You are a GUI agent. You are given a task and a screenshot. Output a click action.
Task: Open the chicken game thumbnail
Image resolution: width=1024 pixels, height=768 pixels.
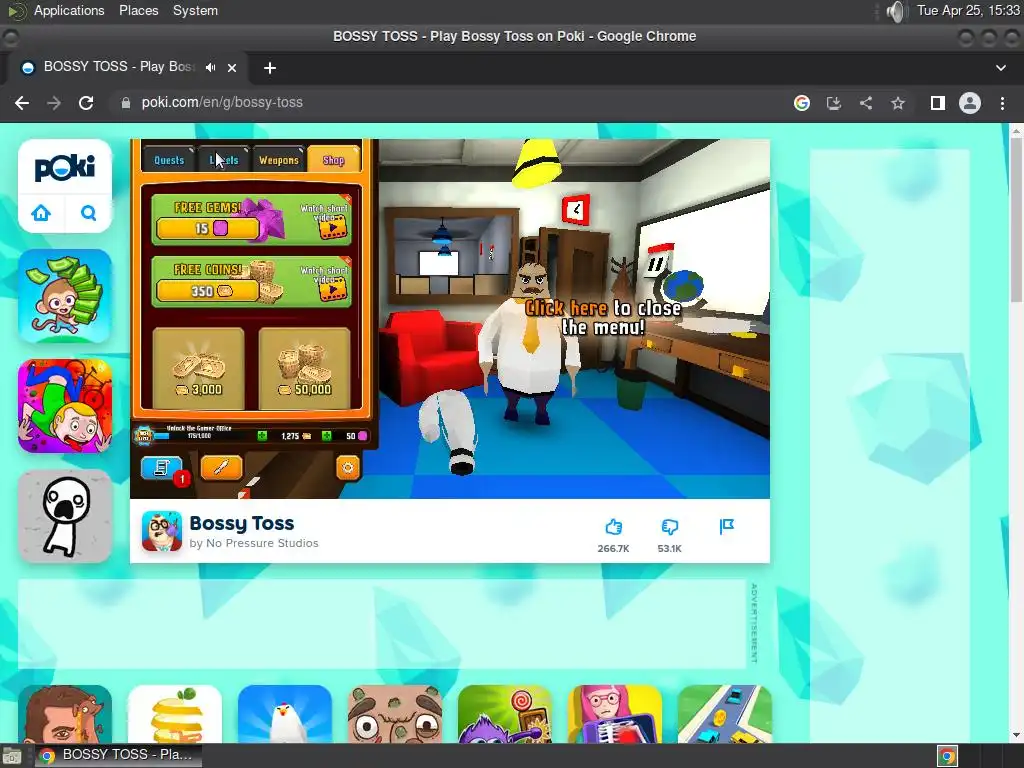285,714
